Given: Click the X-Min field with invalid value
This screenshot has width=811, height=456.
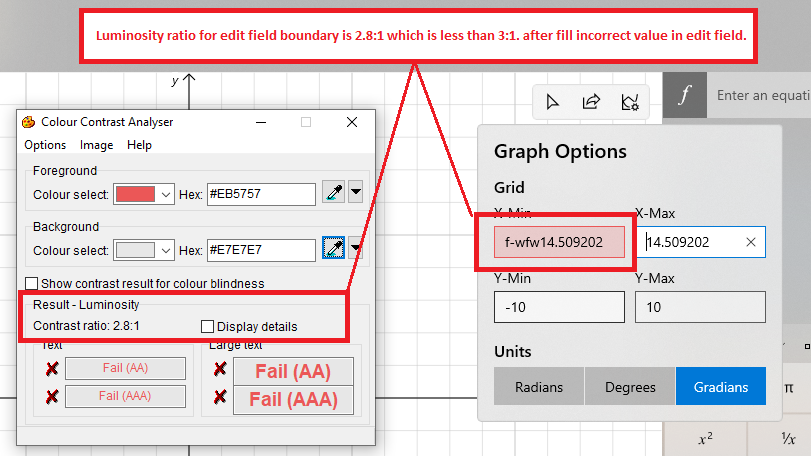Looking at the screenshot, I should pos(559,242).
